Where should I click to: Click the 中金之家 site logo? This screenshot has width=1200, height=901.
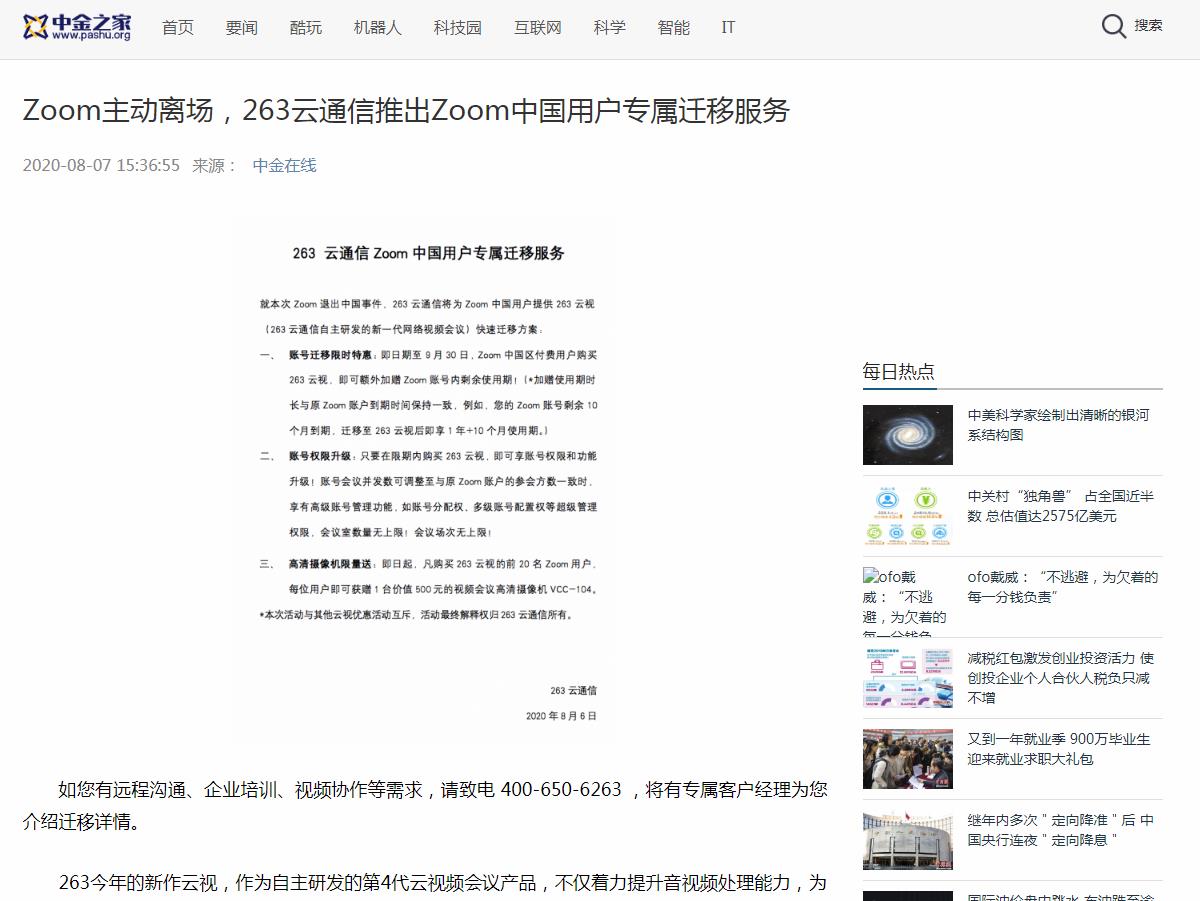tap(77, 27)
